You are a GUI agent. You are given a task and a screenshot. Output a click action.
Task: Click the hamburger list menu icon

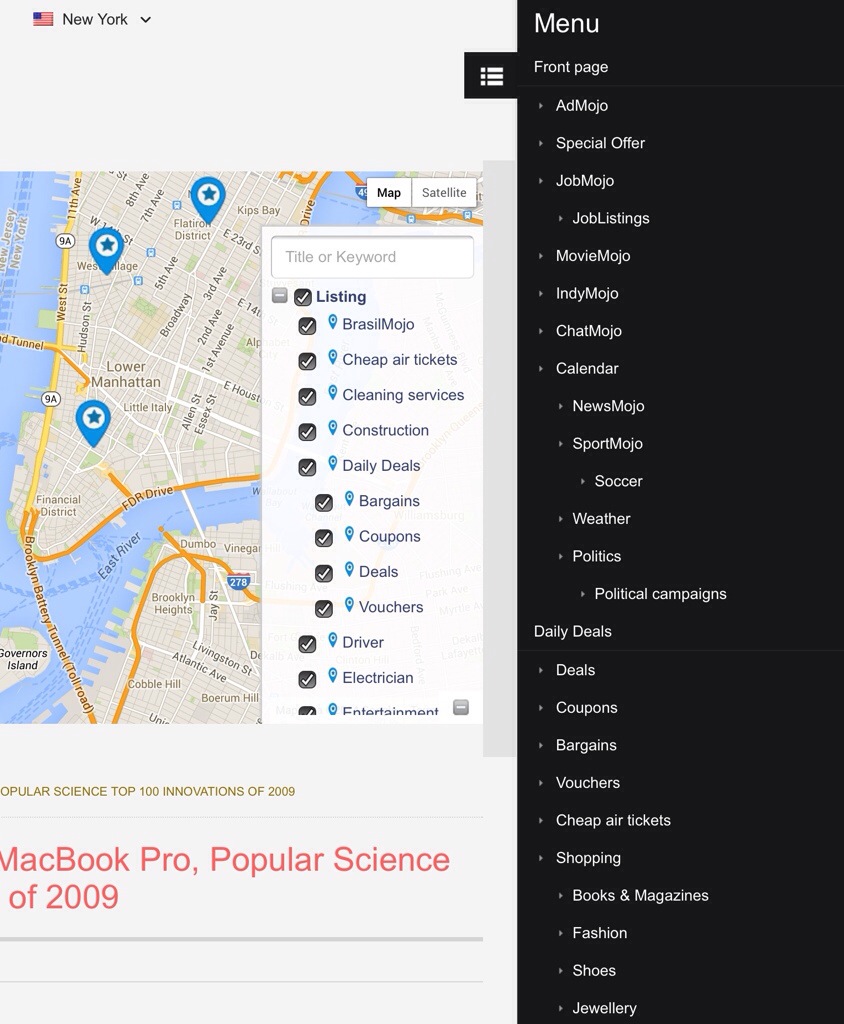coord(491,76)
